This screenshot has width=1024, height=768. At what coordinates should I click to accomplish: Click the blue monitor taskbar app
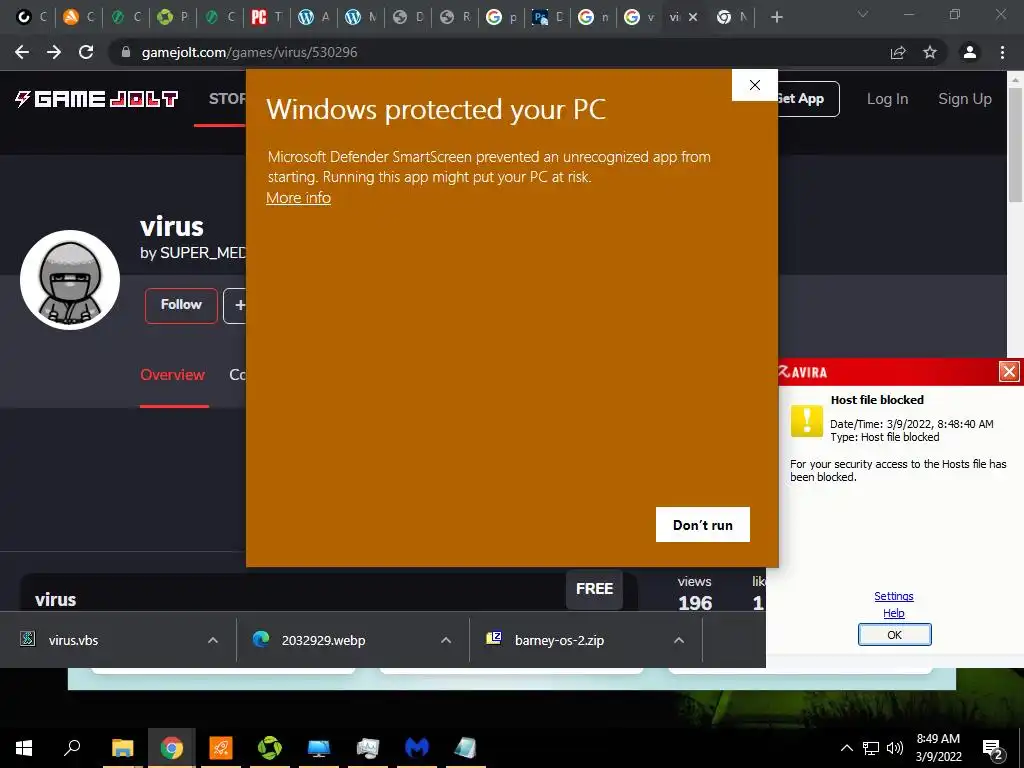(319, 748)
